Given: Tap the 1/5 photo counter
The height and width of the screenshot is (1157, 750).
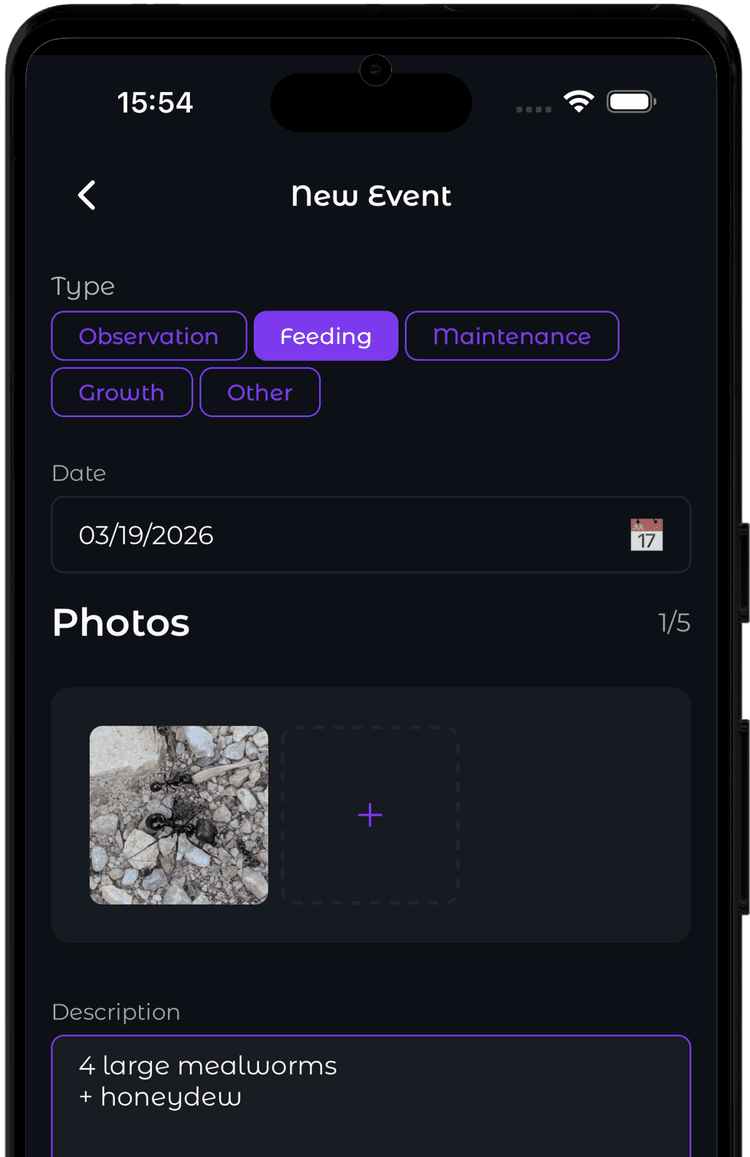Looking at the screenshot, I should pos(674,623).
